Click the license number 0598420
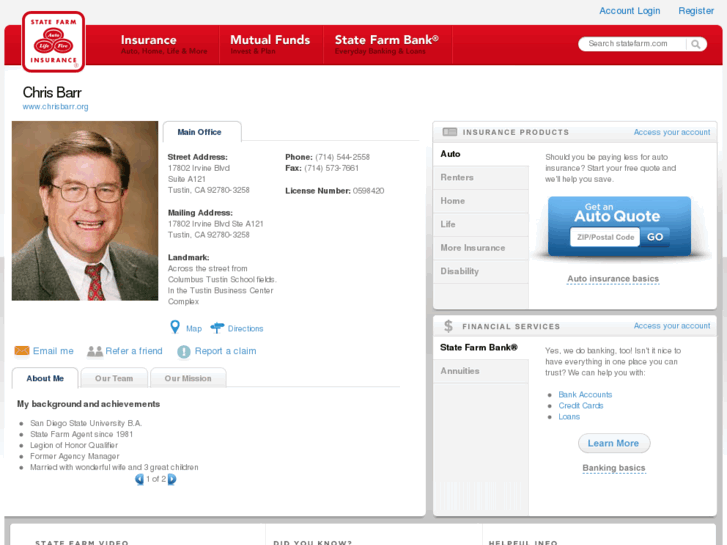 (x=368, y=191)
